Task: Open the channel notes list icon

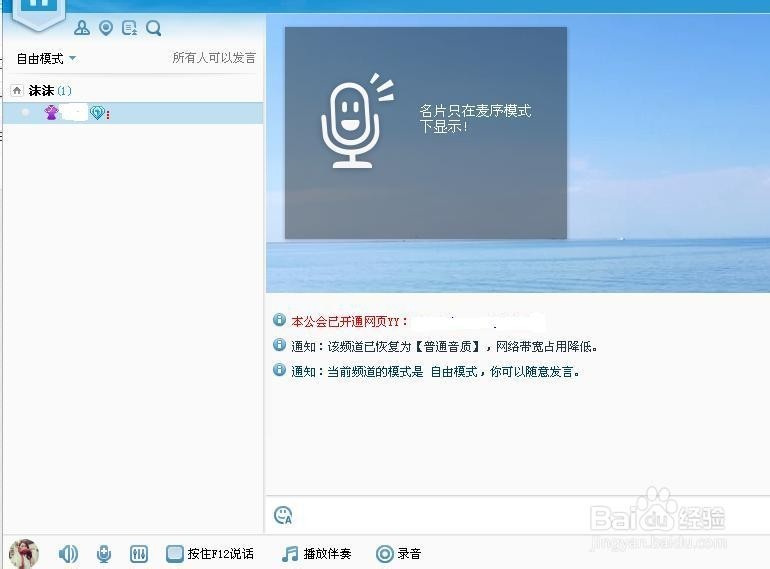Action: [130, 28]
